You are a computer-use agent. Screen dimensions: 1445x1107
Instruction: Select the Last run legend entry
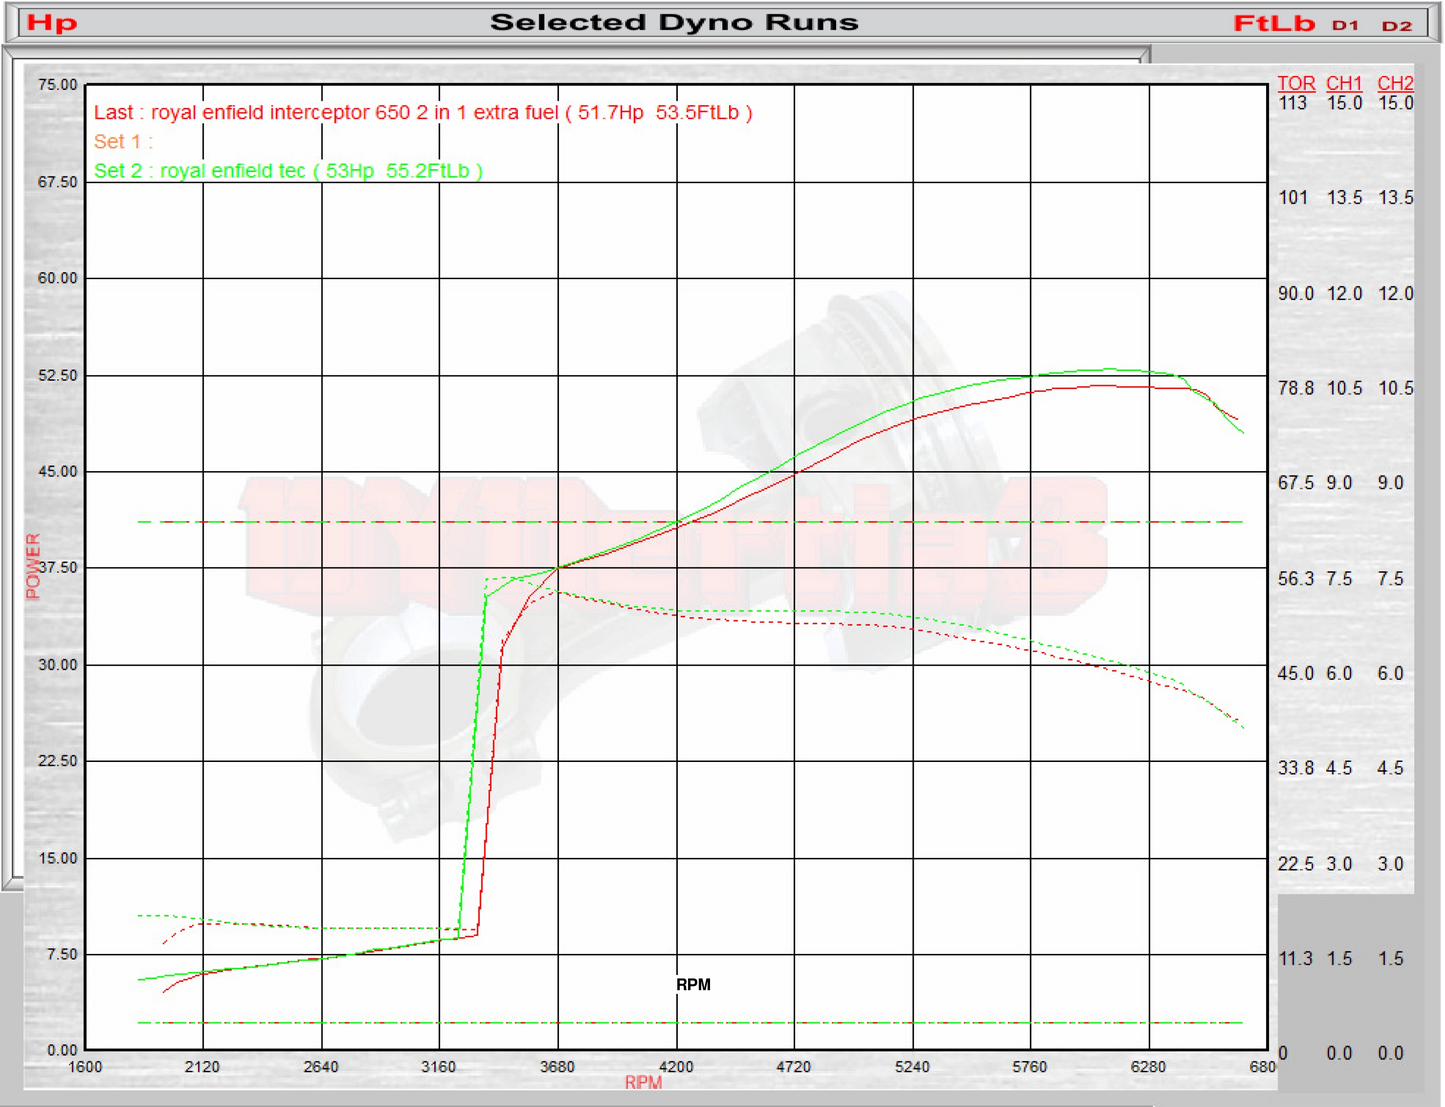423,113
